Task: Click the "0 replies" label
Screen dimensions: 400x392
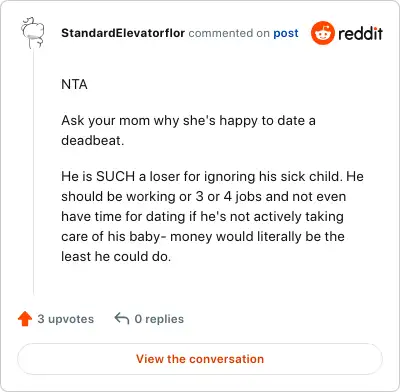Action: (159, 319)
